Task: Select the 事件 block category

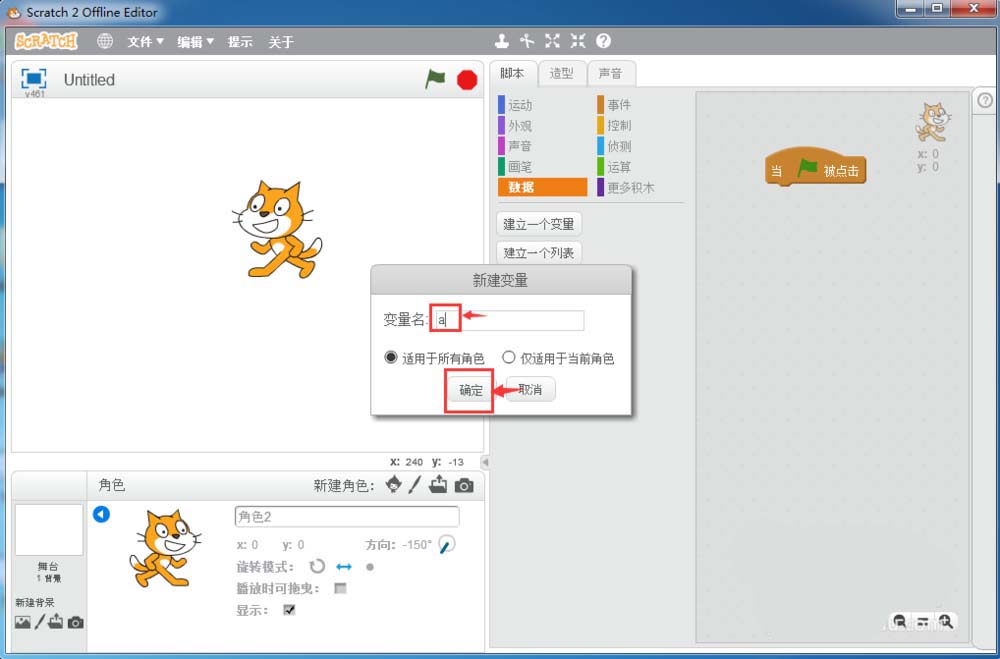Action: pos(640,105)
